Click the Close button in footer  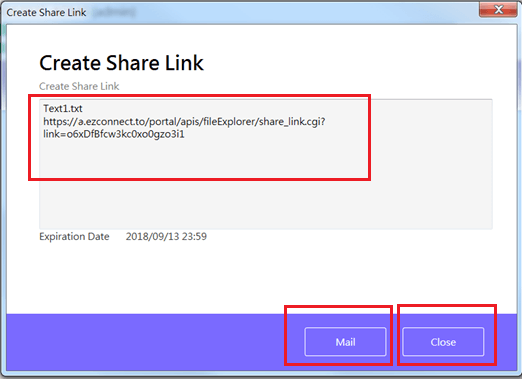pos(443,342)
